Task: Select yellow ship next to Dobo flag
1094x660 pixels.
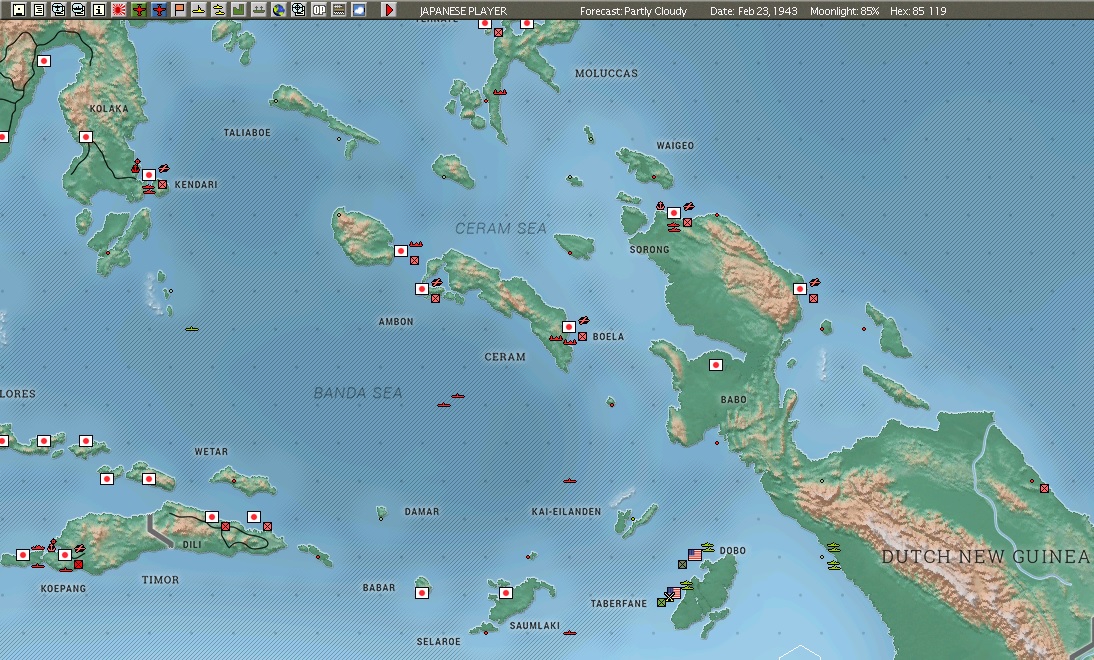Action: (x=709, y=548)
